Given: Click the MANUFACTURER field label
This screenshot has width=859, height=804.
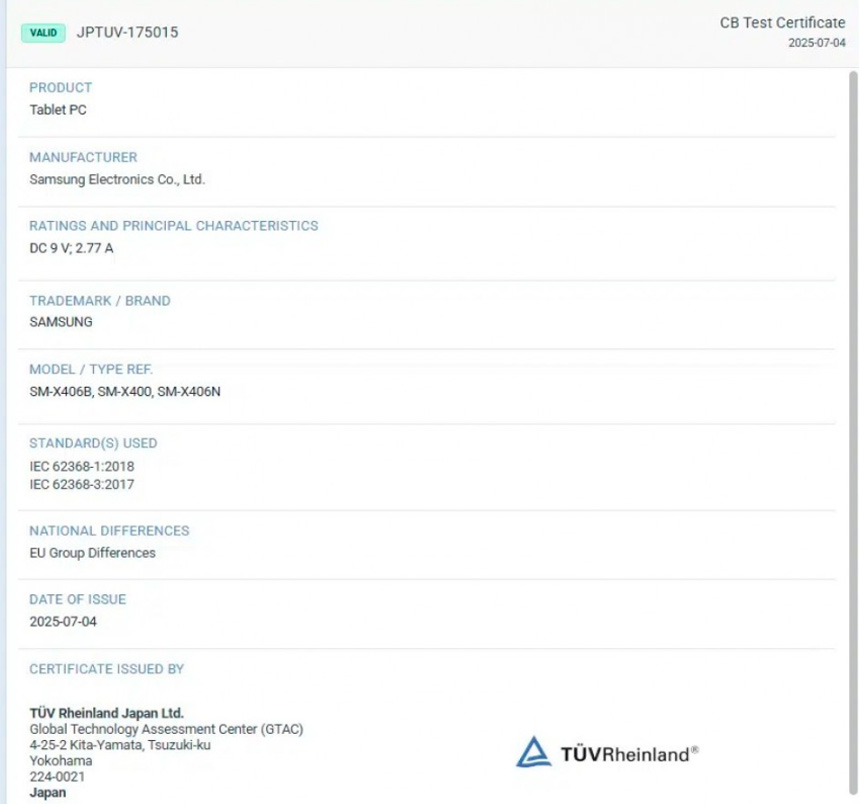Looking at the screenshot, I should pyautogui.click(x=83, y=157).
